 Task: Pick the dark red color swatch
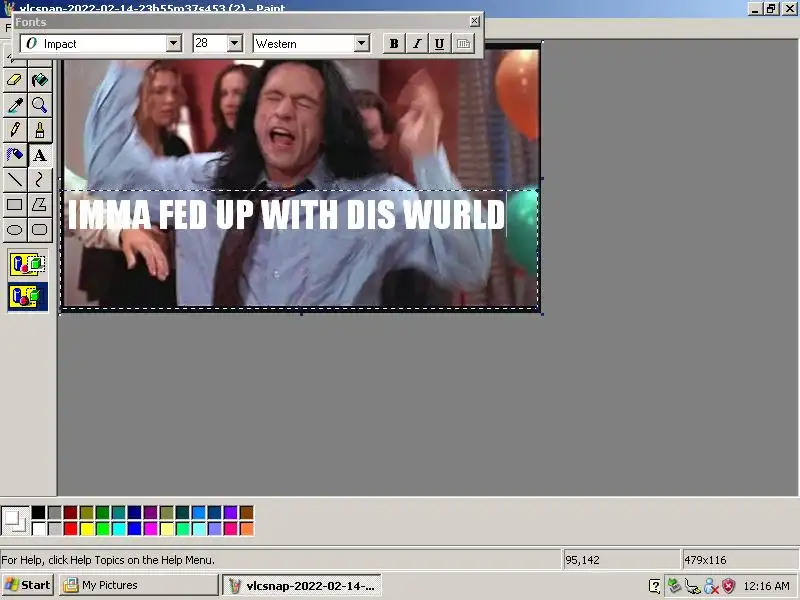click(x=70, y=512)
